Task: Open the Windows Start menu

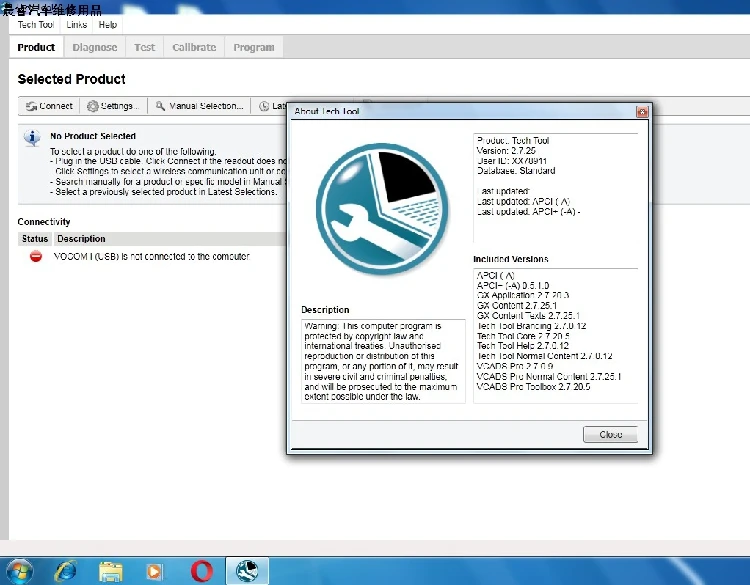Action: click(18, 570)
